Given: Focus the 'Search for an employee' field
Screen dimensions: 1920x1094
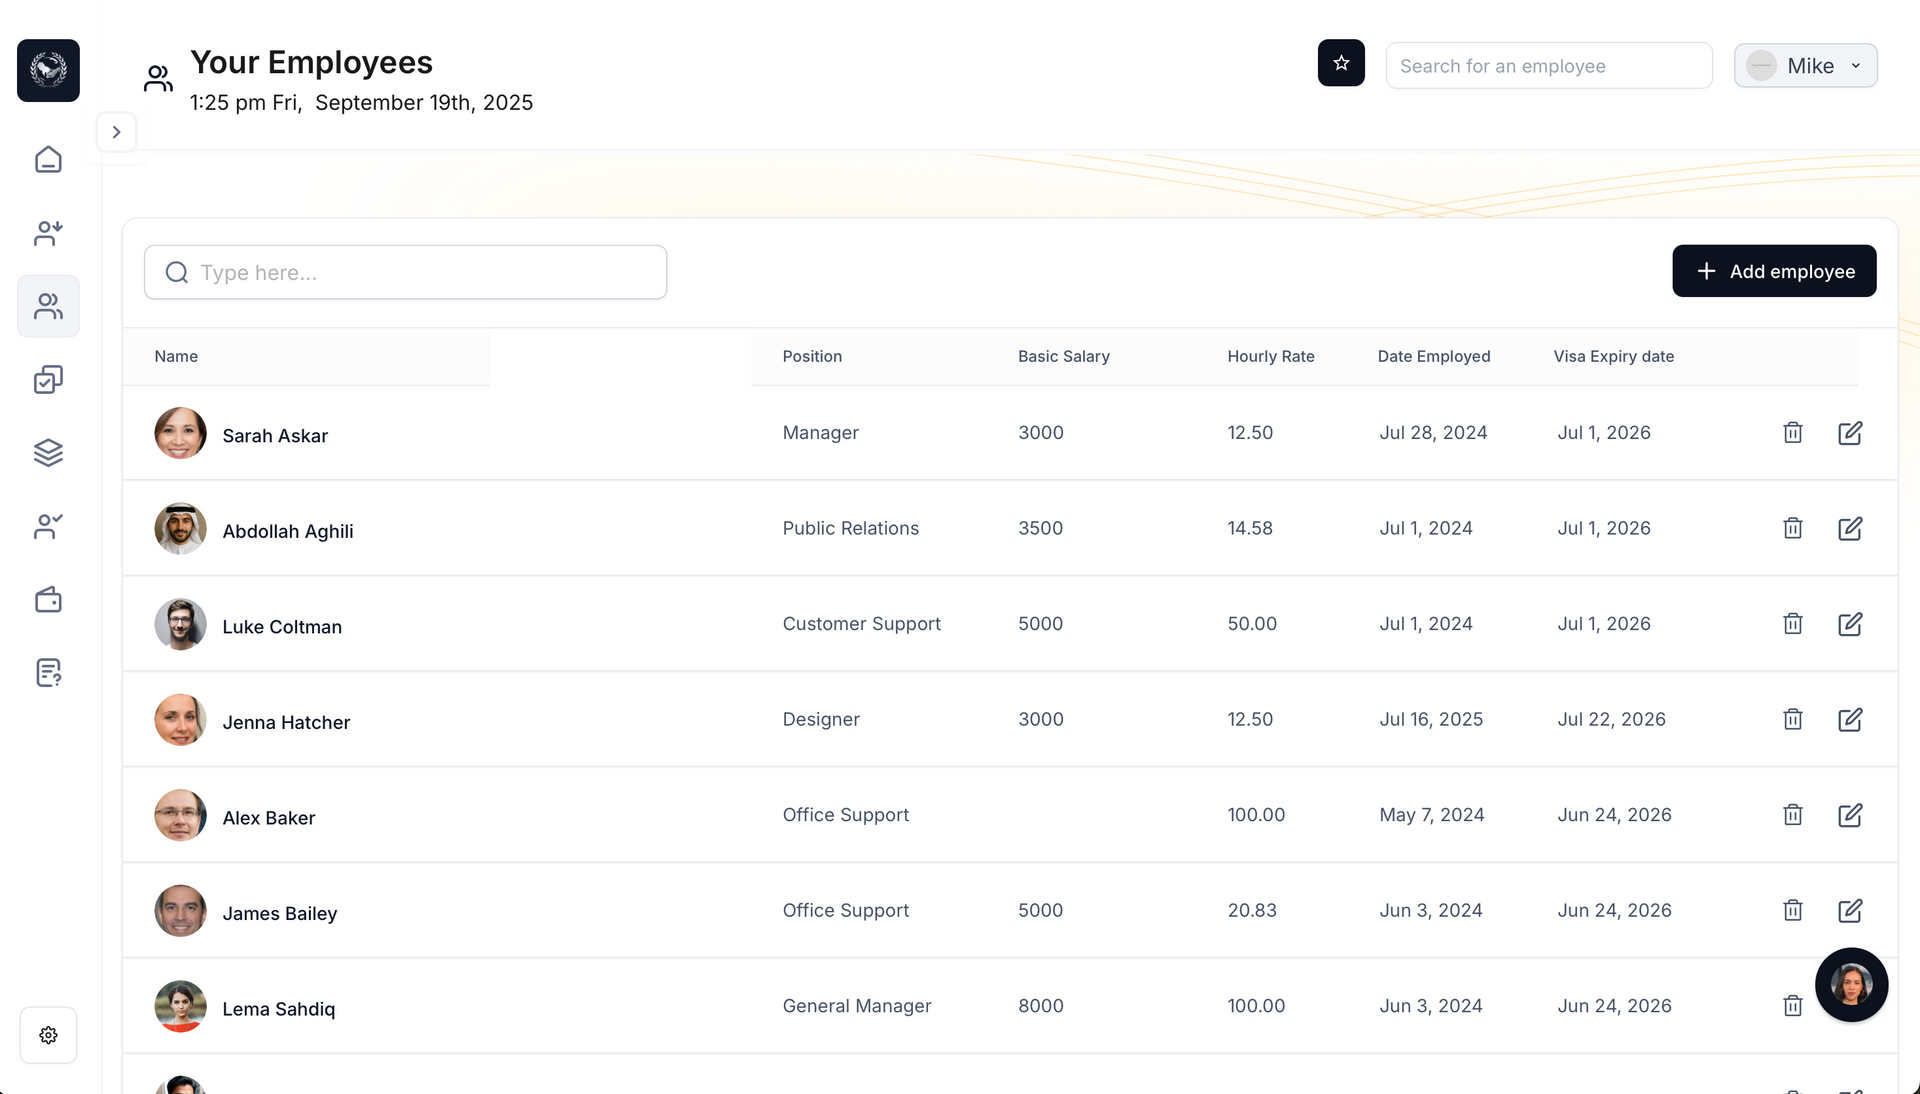Looking at the screenshot, I should pyautogui.click(x=1548, y=66).
